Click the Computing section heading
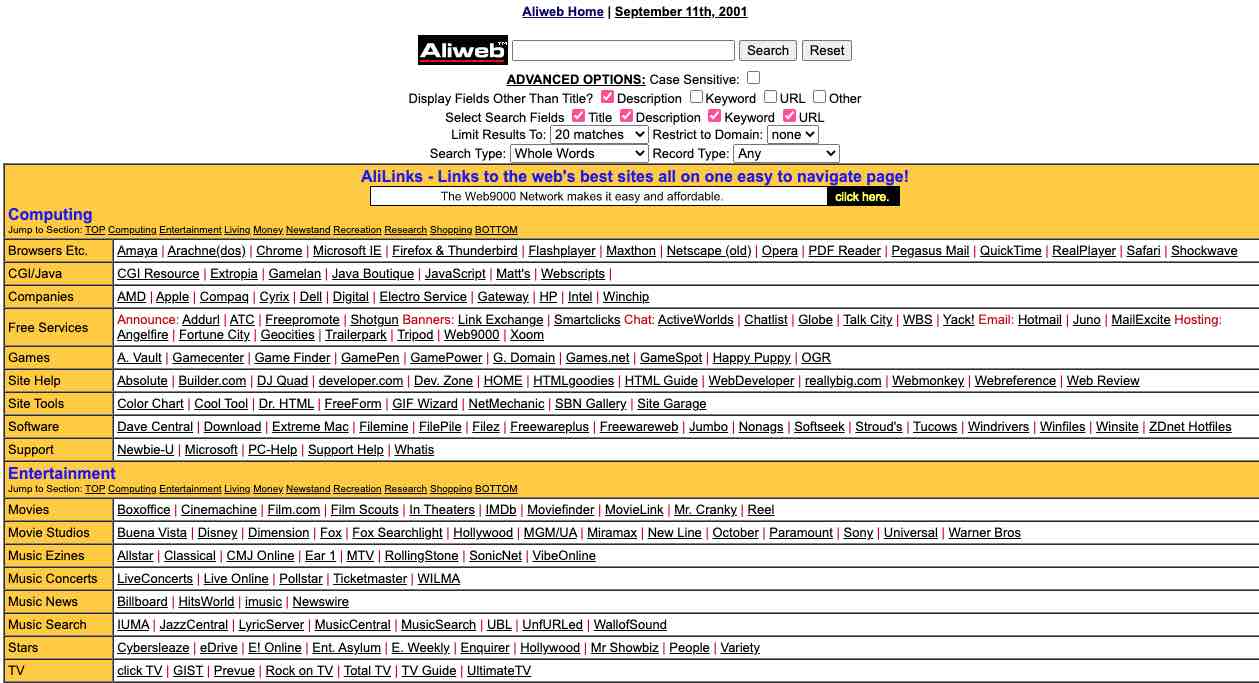 50,214
